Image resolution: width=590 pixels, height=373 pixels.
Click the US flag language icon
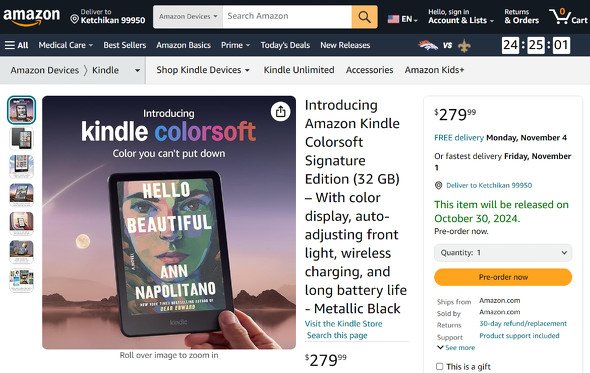(393, 19)
